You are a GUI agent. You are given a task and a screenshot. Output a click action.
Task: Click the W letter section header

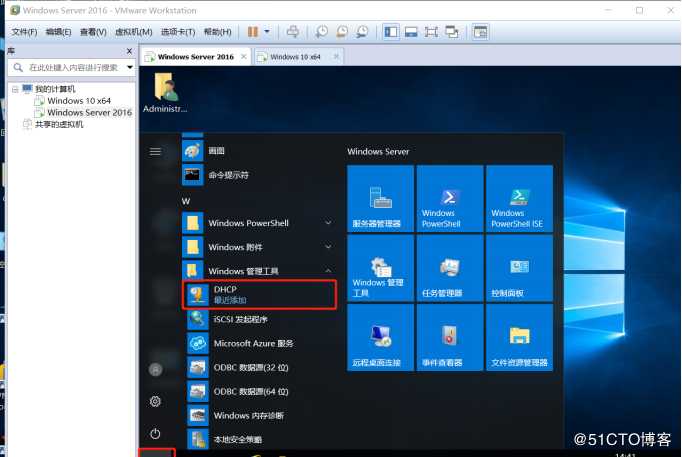click(186, 201)
